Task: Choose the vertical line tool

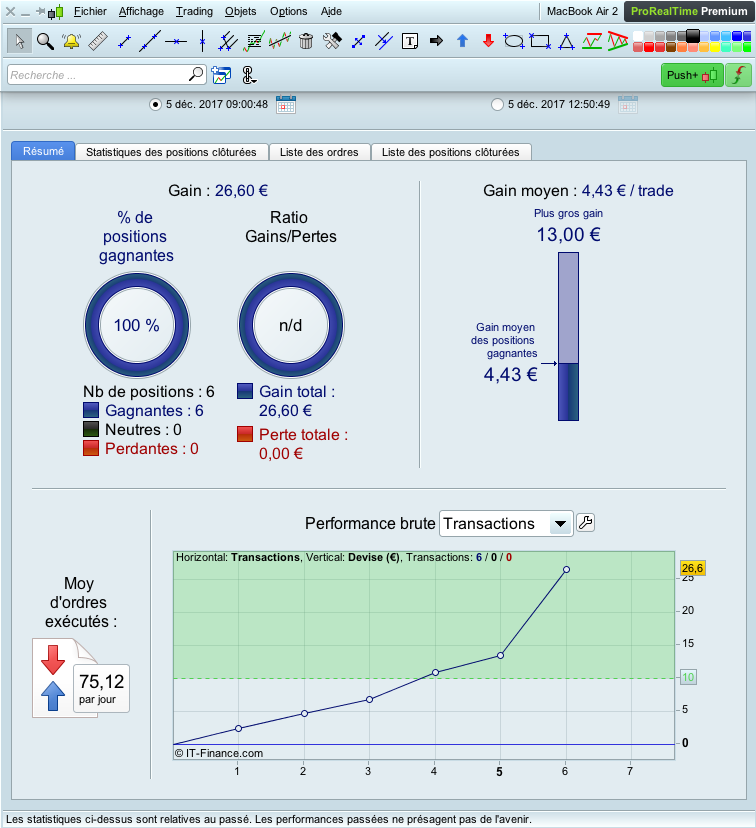Action: coord(202,41)
